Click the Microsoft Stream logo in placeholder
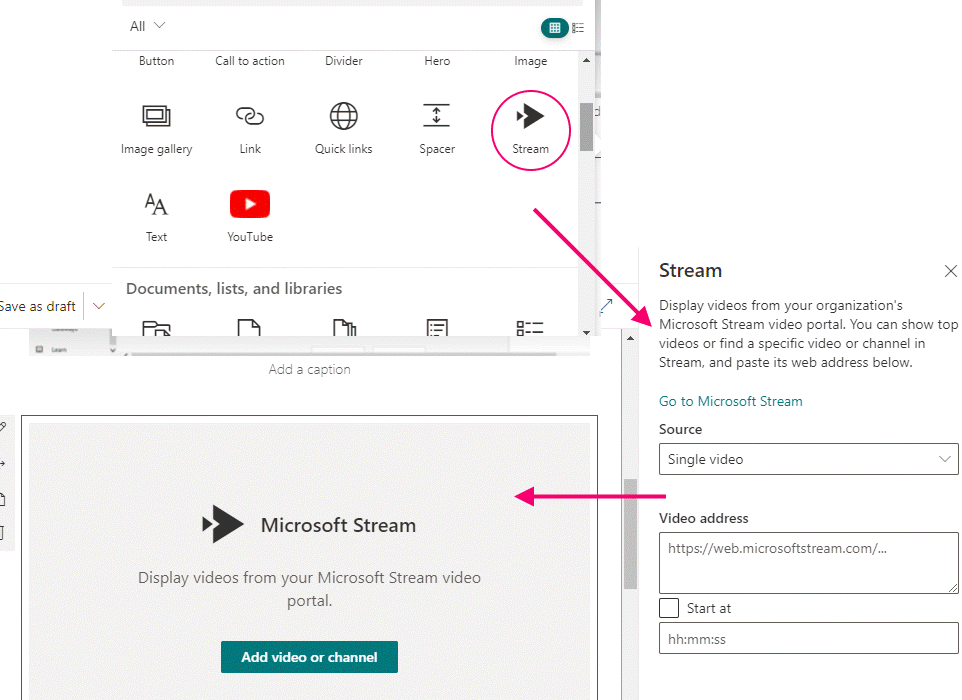Image resolution: width=962 pixels, height=700 pixels. [223, 524]
